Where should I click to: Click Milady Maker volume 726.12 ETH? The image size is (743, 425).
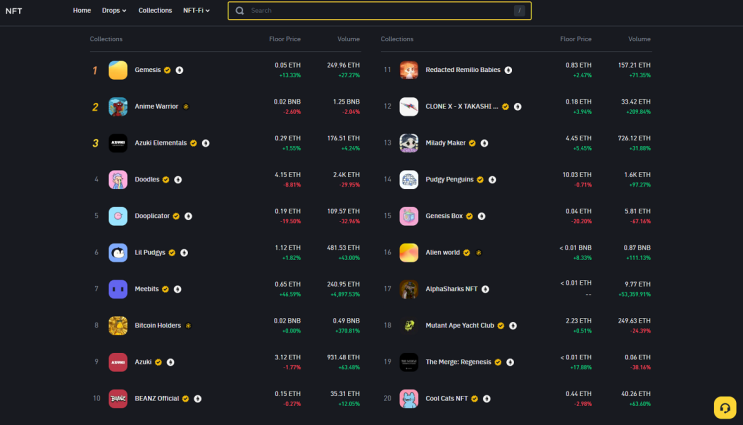(x=634, y=138)
